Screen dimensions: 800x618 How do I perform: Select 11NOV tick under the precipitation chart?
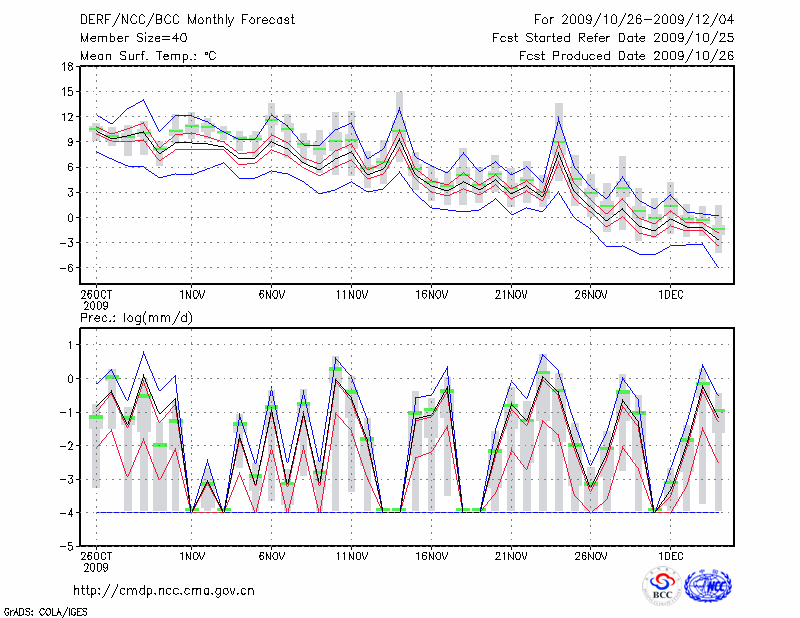(x=351, y=555)
